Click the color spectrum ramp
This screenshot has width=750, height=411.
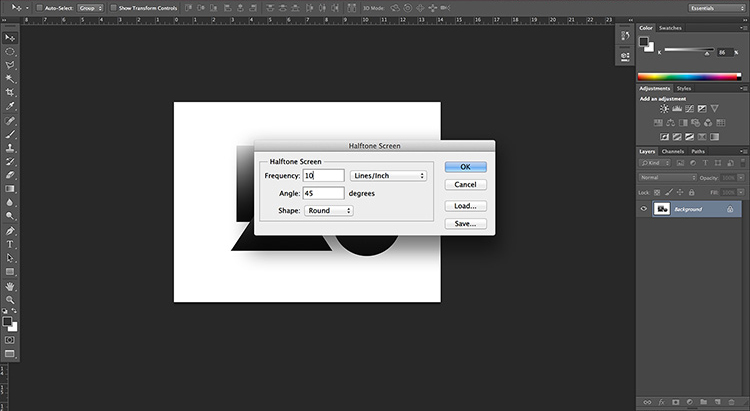tap(689, 77)
